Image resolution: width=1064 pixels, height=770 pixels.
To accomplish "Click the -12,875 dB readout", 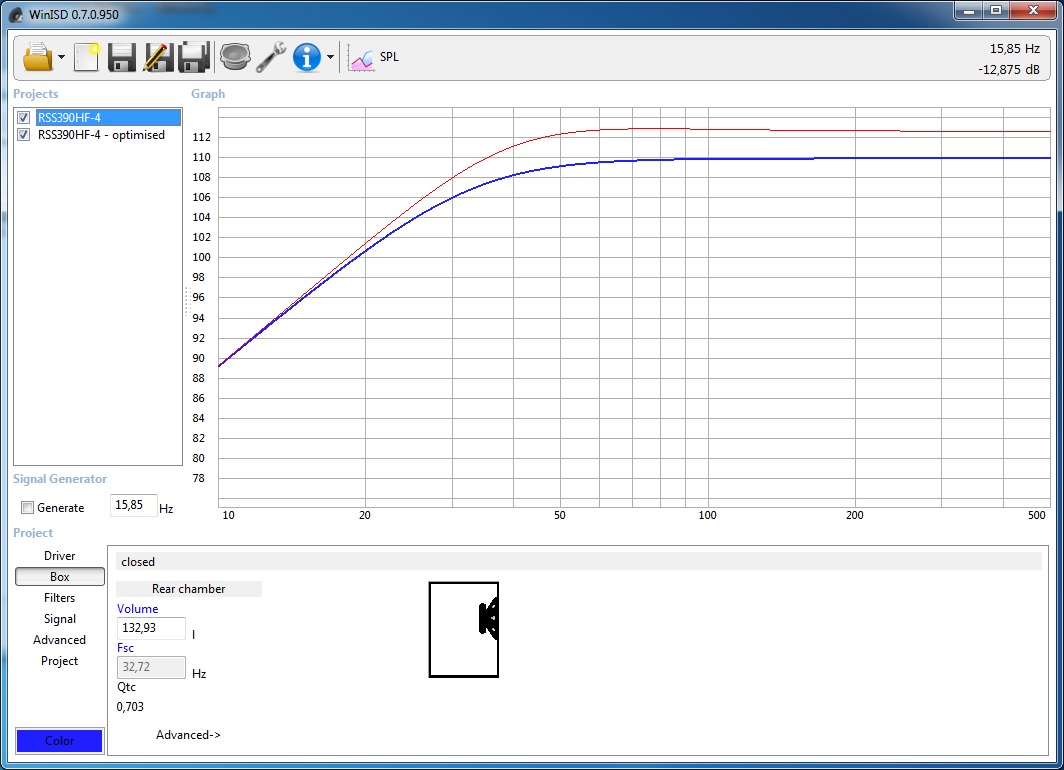I will pyautogui.click(x=1009, y=69).
